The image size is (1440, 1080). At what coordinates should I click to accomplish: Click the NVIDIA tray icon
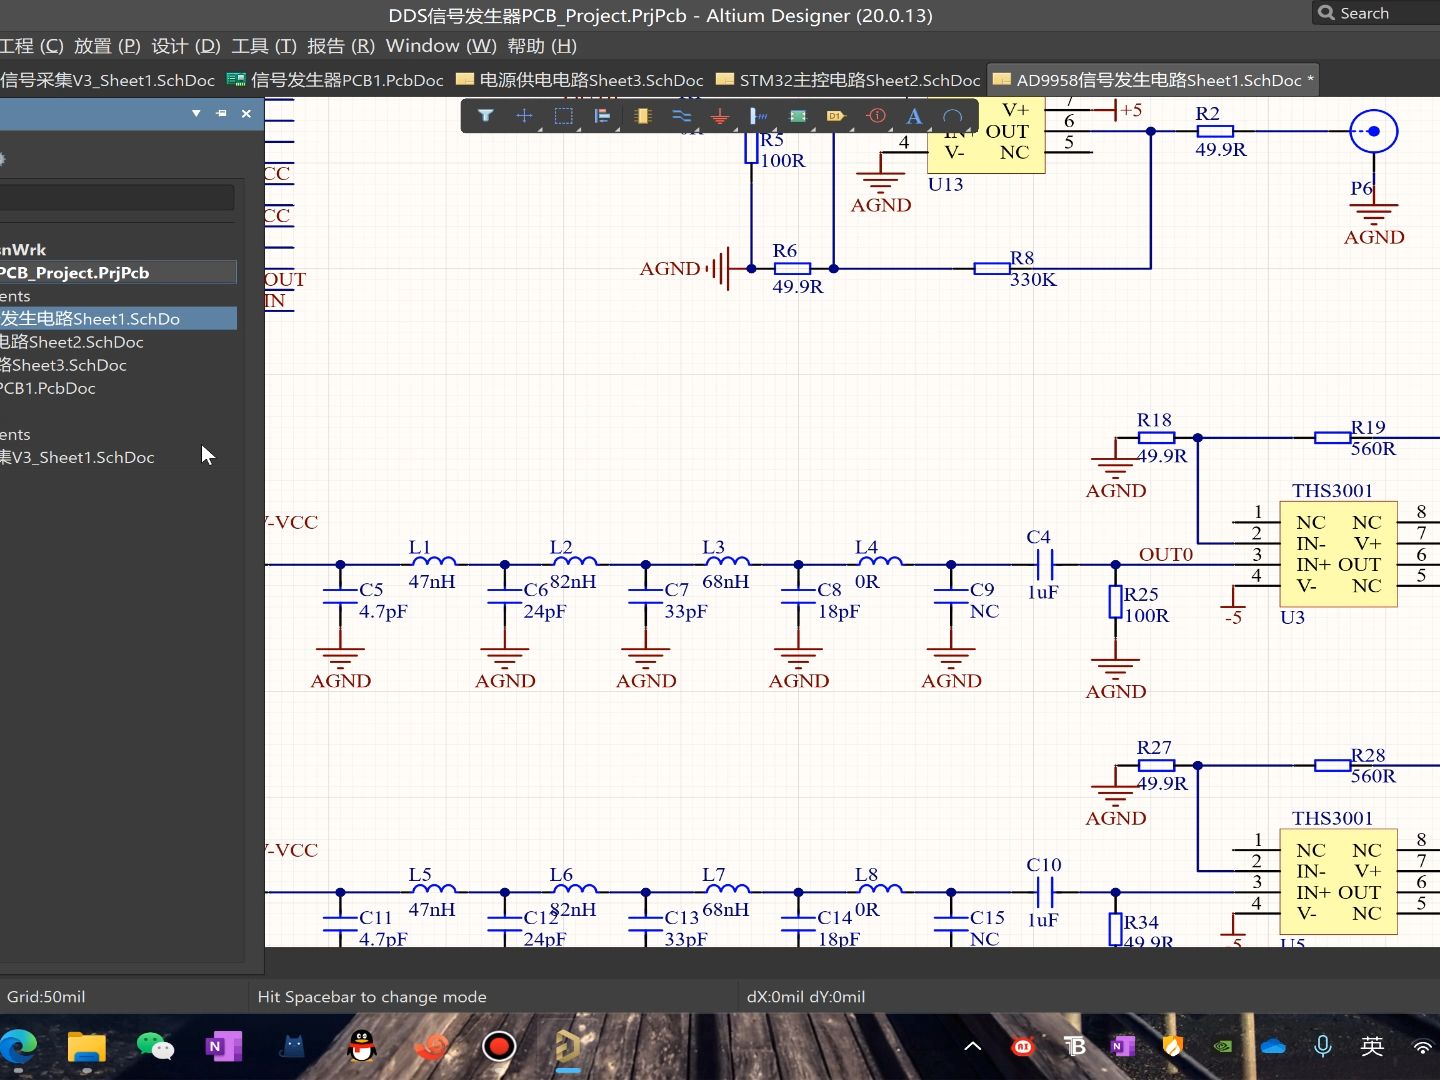pyautogui.click(x=1222, y=1047)
